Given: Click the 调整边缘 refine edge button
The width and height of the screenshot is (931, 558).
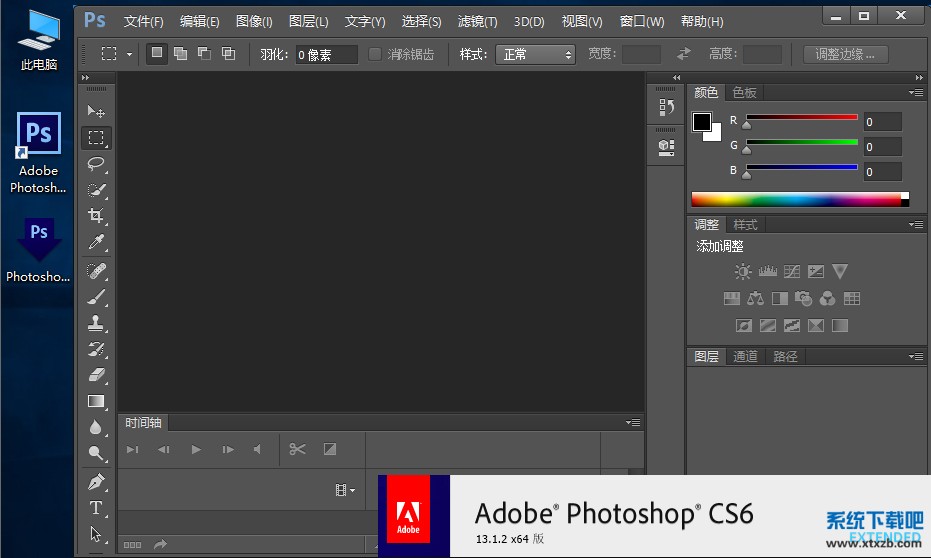Looking at the screenshot, I should pos(845,54).
